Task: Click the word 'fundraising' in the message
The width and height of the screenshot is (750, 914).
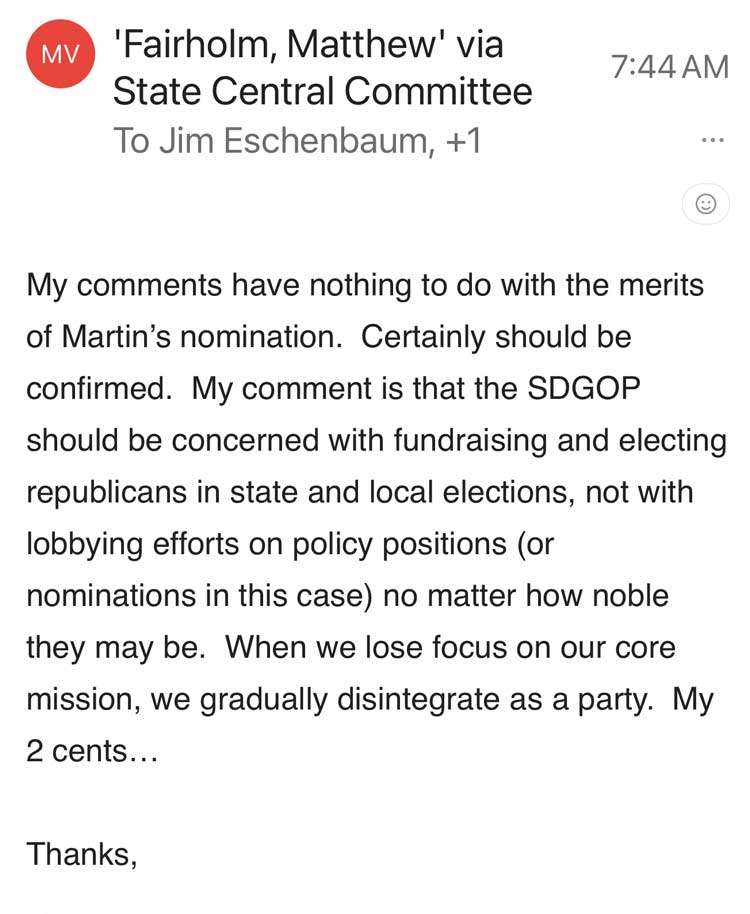Action: [470, 441]
